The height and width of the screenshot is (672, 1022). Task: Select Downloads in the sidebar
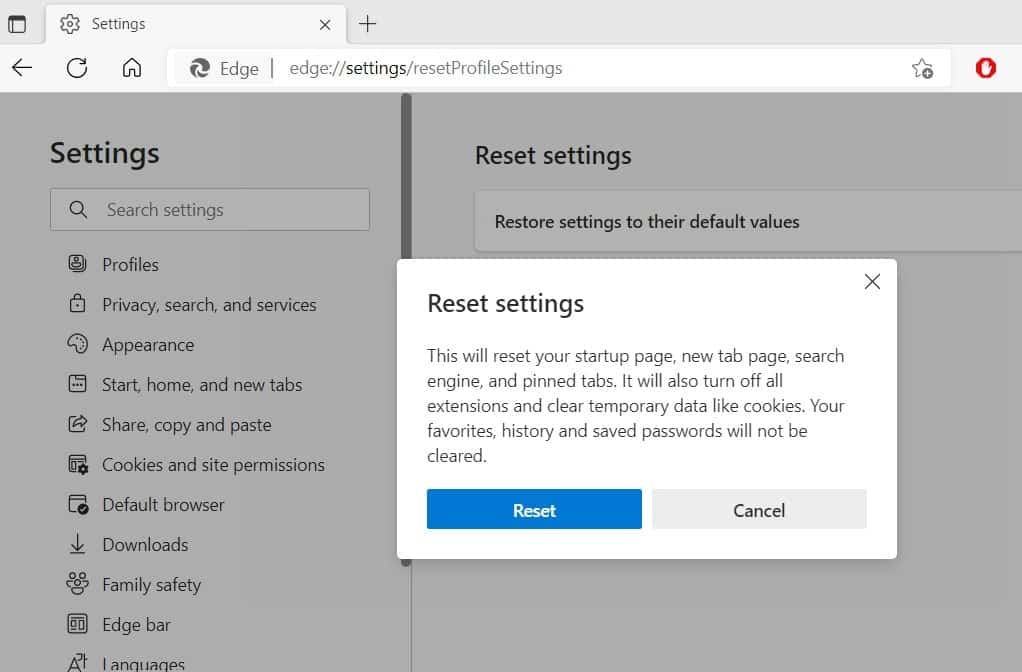(x=145, y=545)
